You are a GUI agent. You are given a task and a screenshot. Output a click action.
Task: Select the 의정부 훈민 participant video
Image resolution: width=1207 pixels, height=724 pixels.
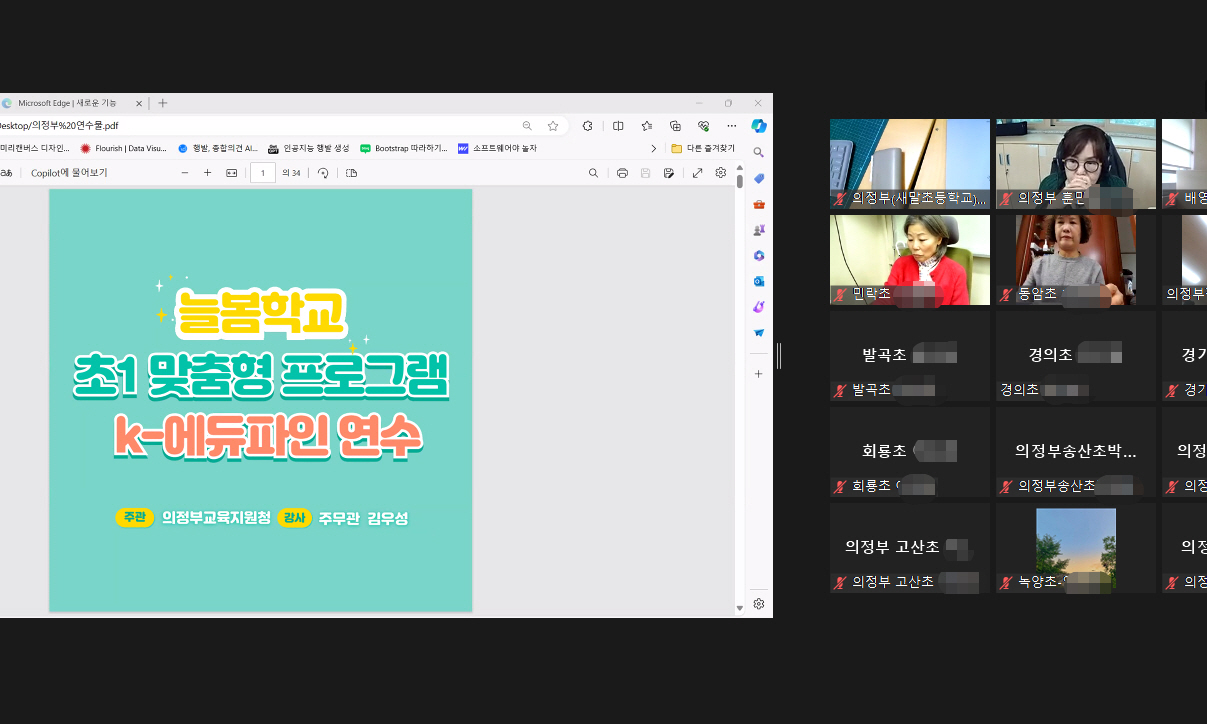(1076, 164)
